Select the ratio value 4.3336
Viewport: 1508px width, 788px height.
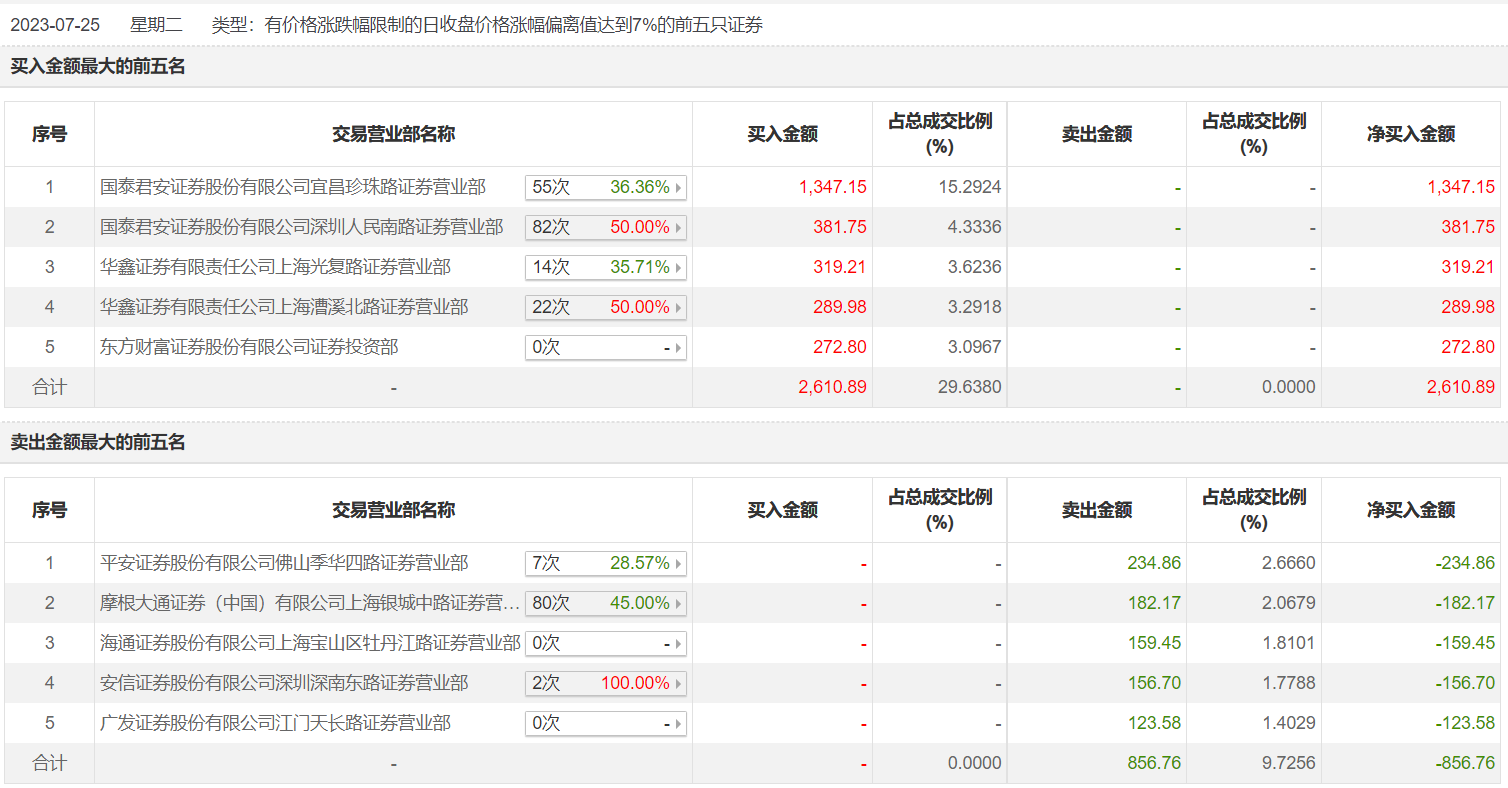click(x=974, y=227)
